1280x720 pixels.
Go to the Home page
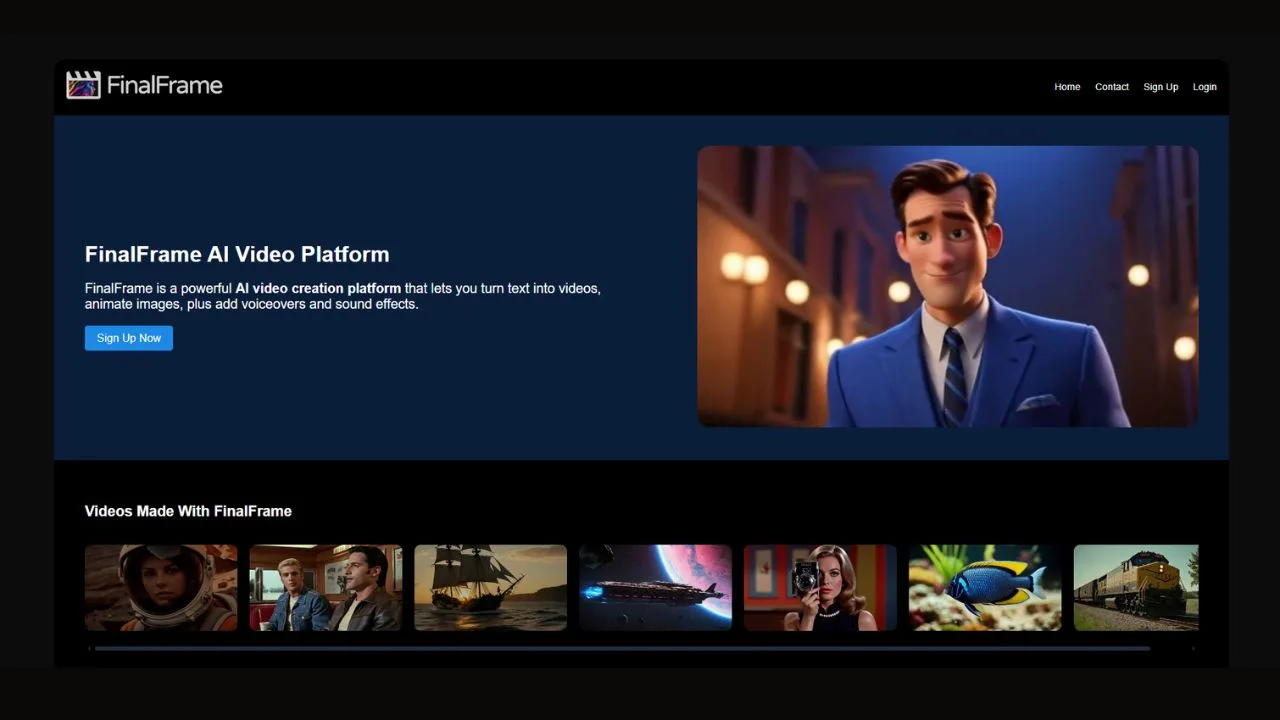1067,87
